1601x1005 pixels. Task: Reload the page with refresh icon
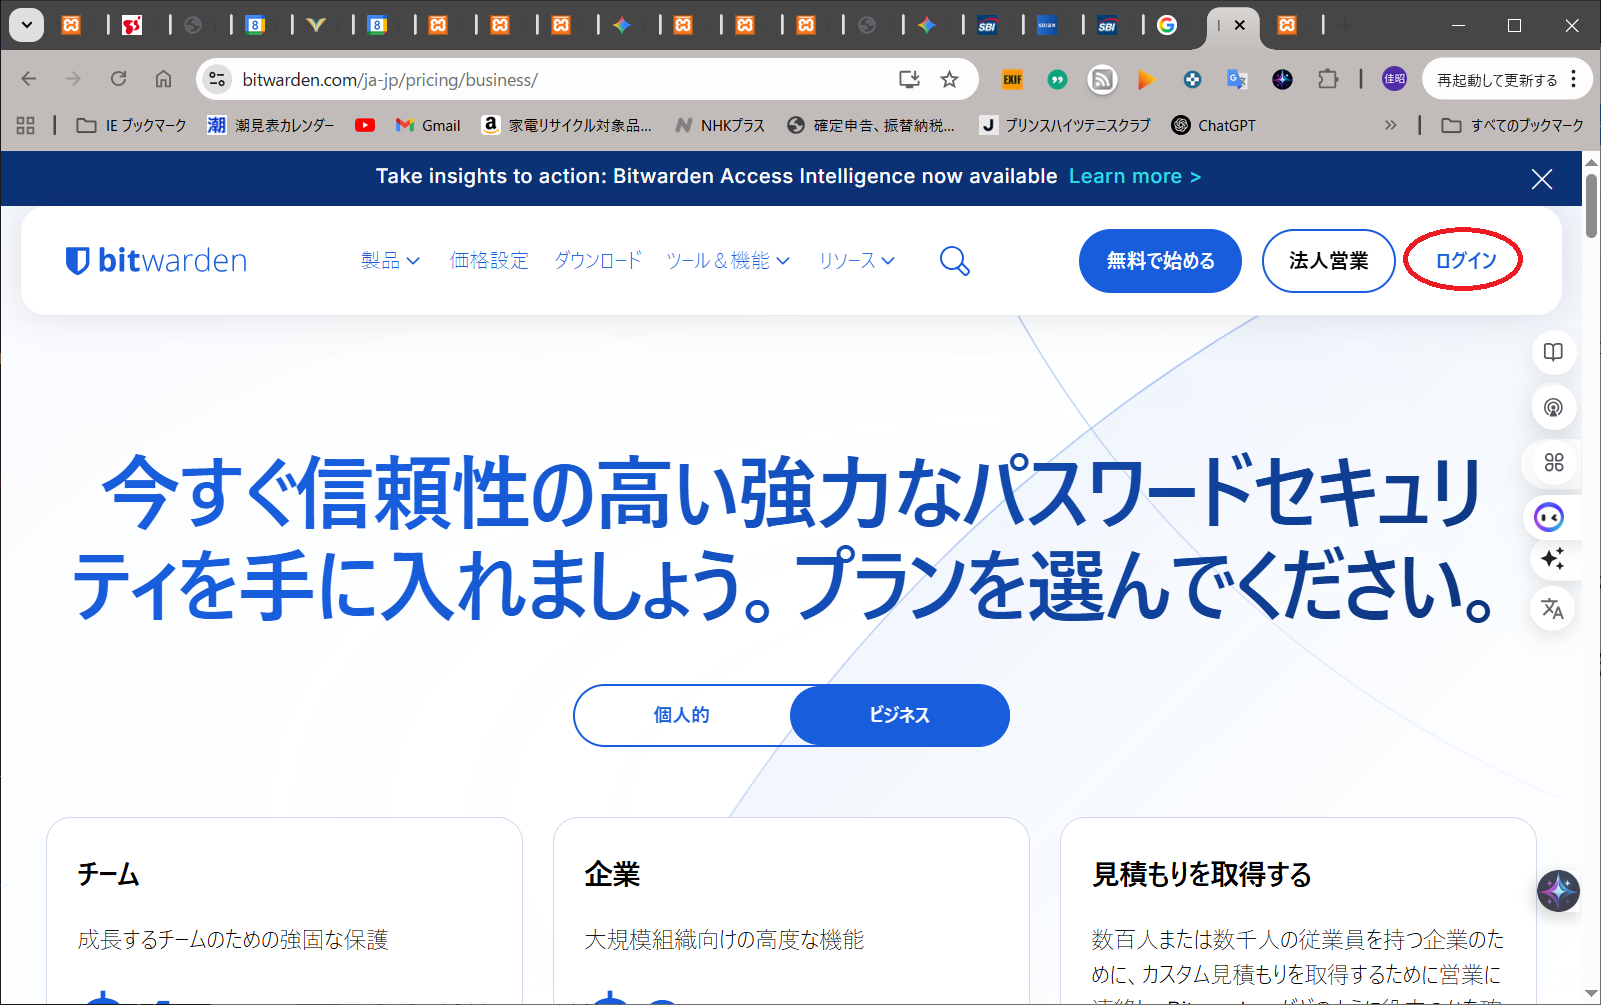click(118, 79)
